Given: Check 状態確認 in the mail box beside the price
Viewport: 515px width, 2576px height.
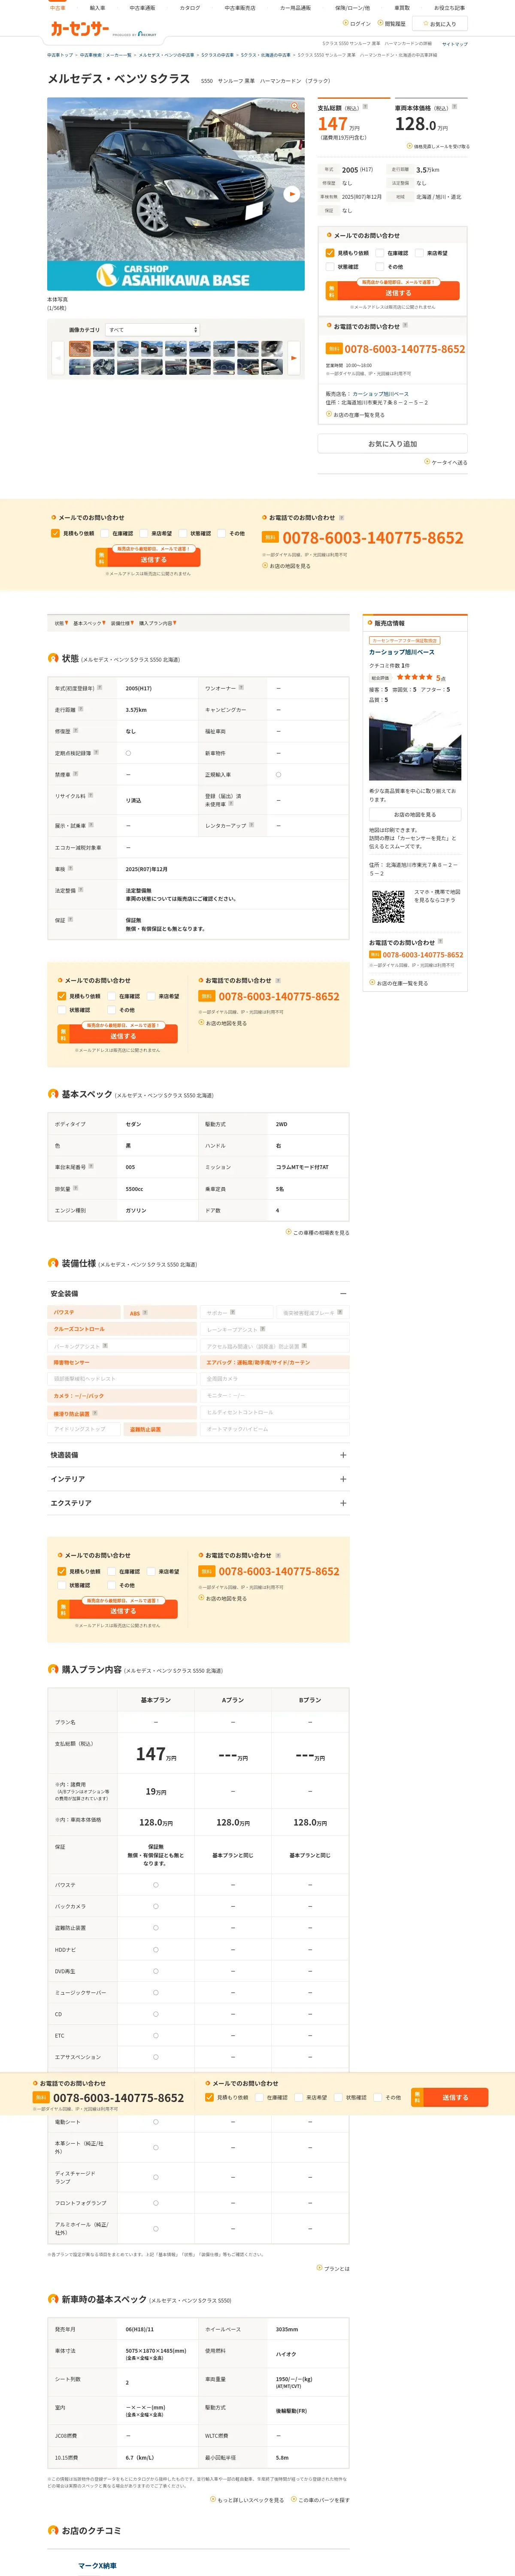Looking at the screenshot, I should tap(330, 267).
